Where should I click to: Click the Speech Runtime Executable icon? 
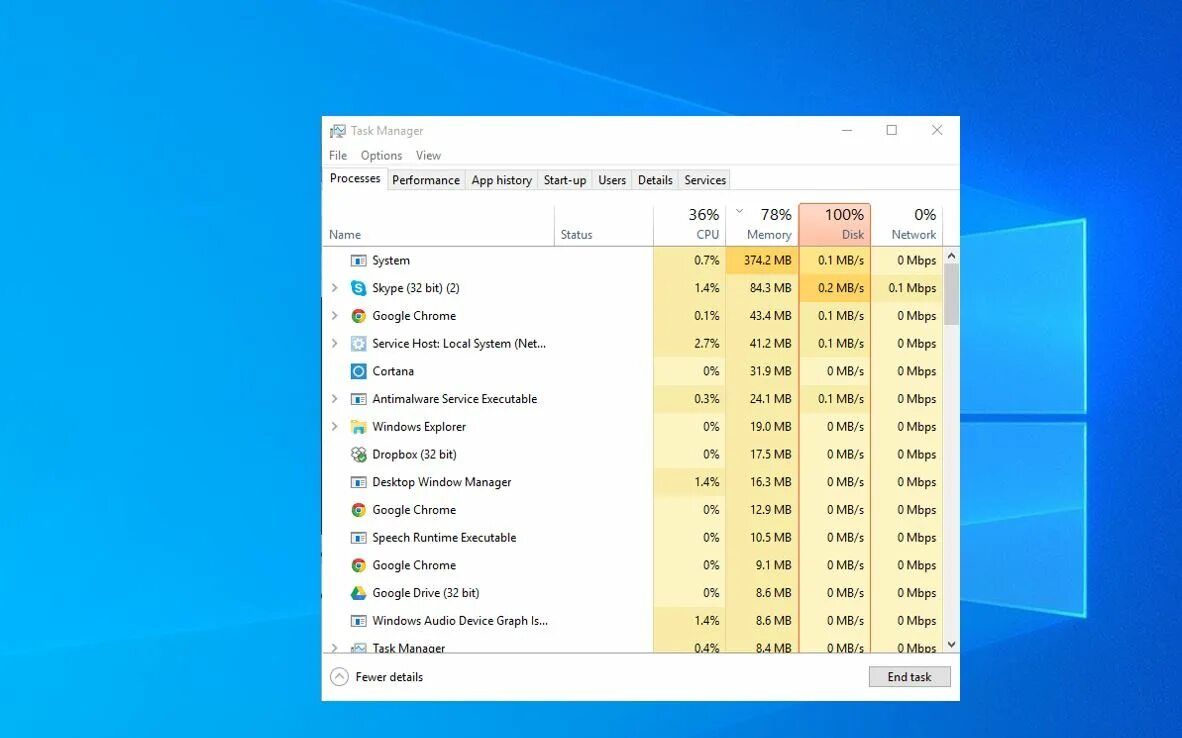(359, 538)
